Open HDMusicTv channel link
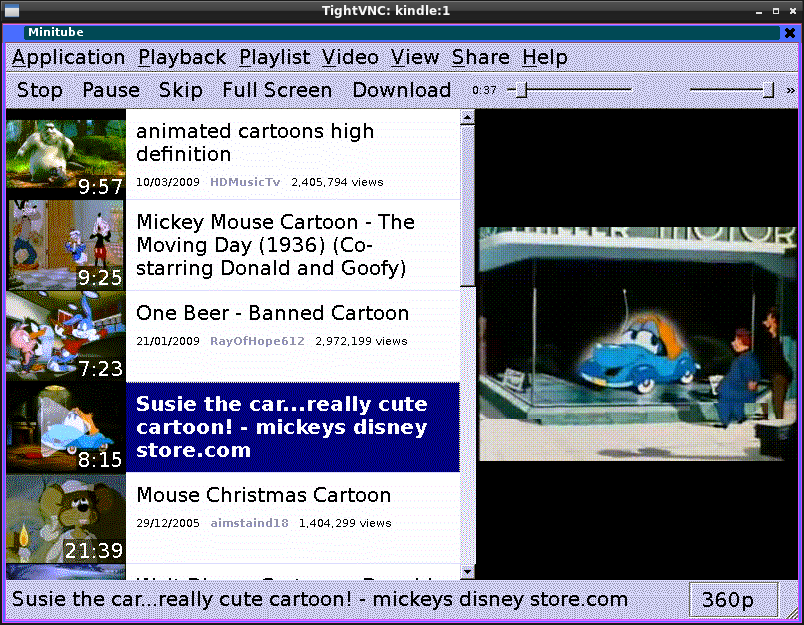 [x=245, y=182]
